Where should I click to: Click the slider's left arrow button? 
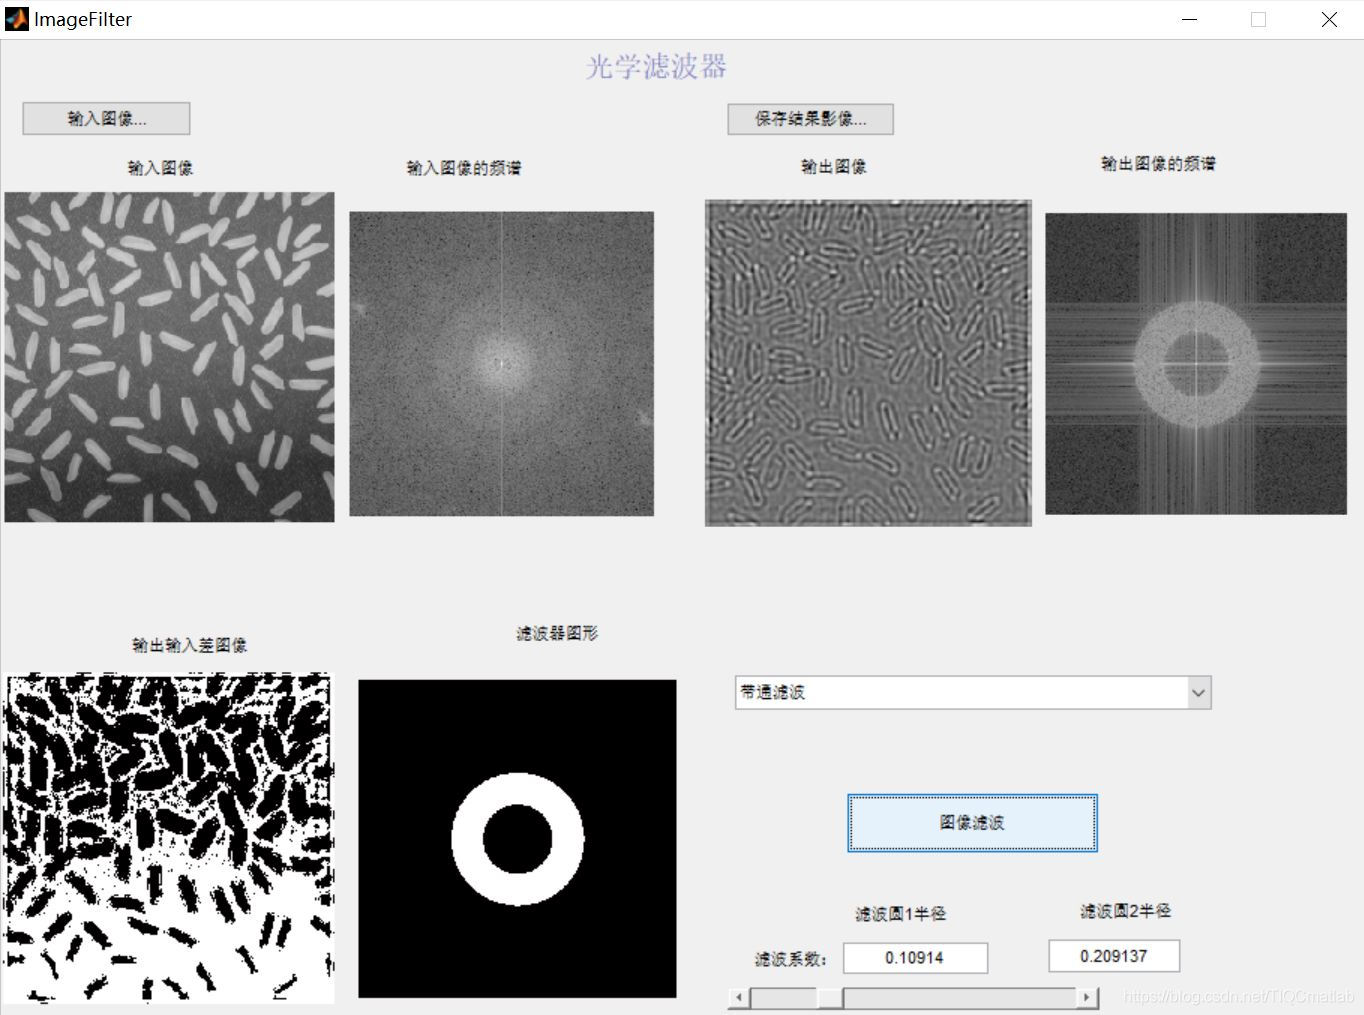737,997
